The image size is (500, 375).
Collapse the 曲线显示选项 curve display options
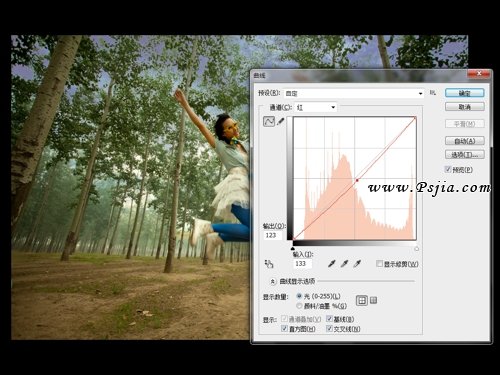[273, 281]
